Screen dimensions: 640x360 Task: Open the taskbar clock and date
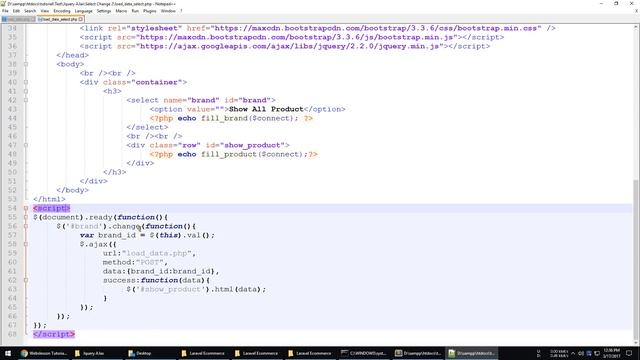point(611,353)
